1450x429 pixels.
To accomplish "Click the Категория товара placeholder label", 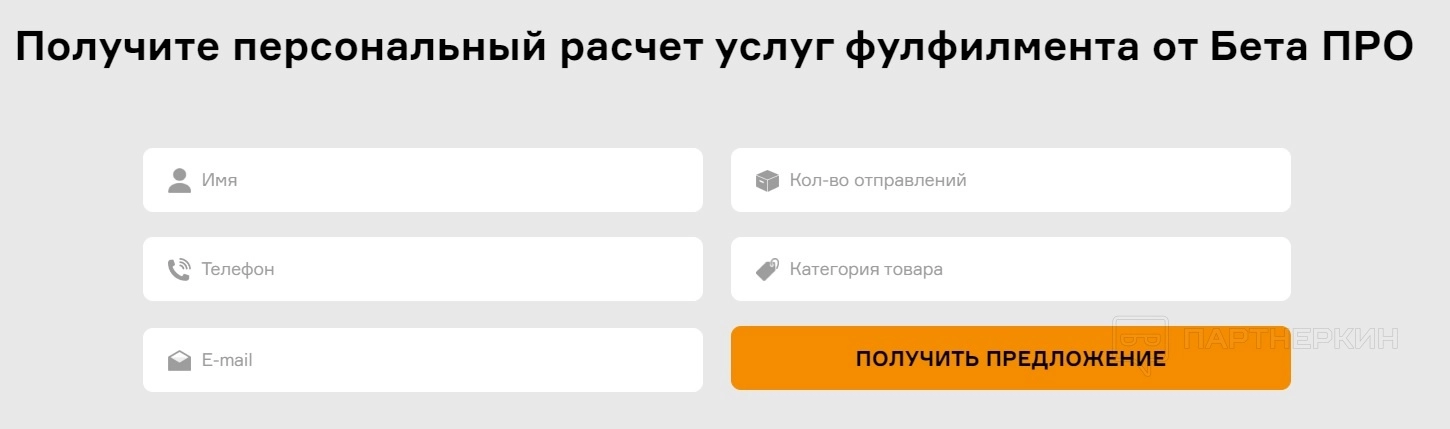I will (866, 269).
